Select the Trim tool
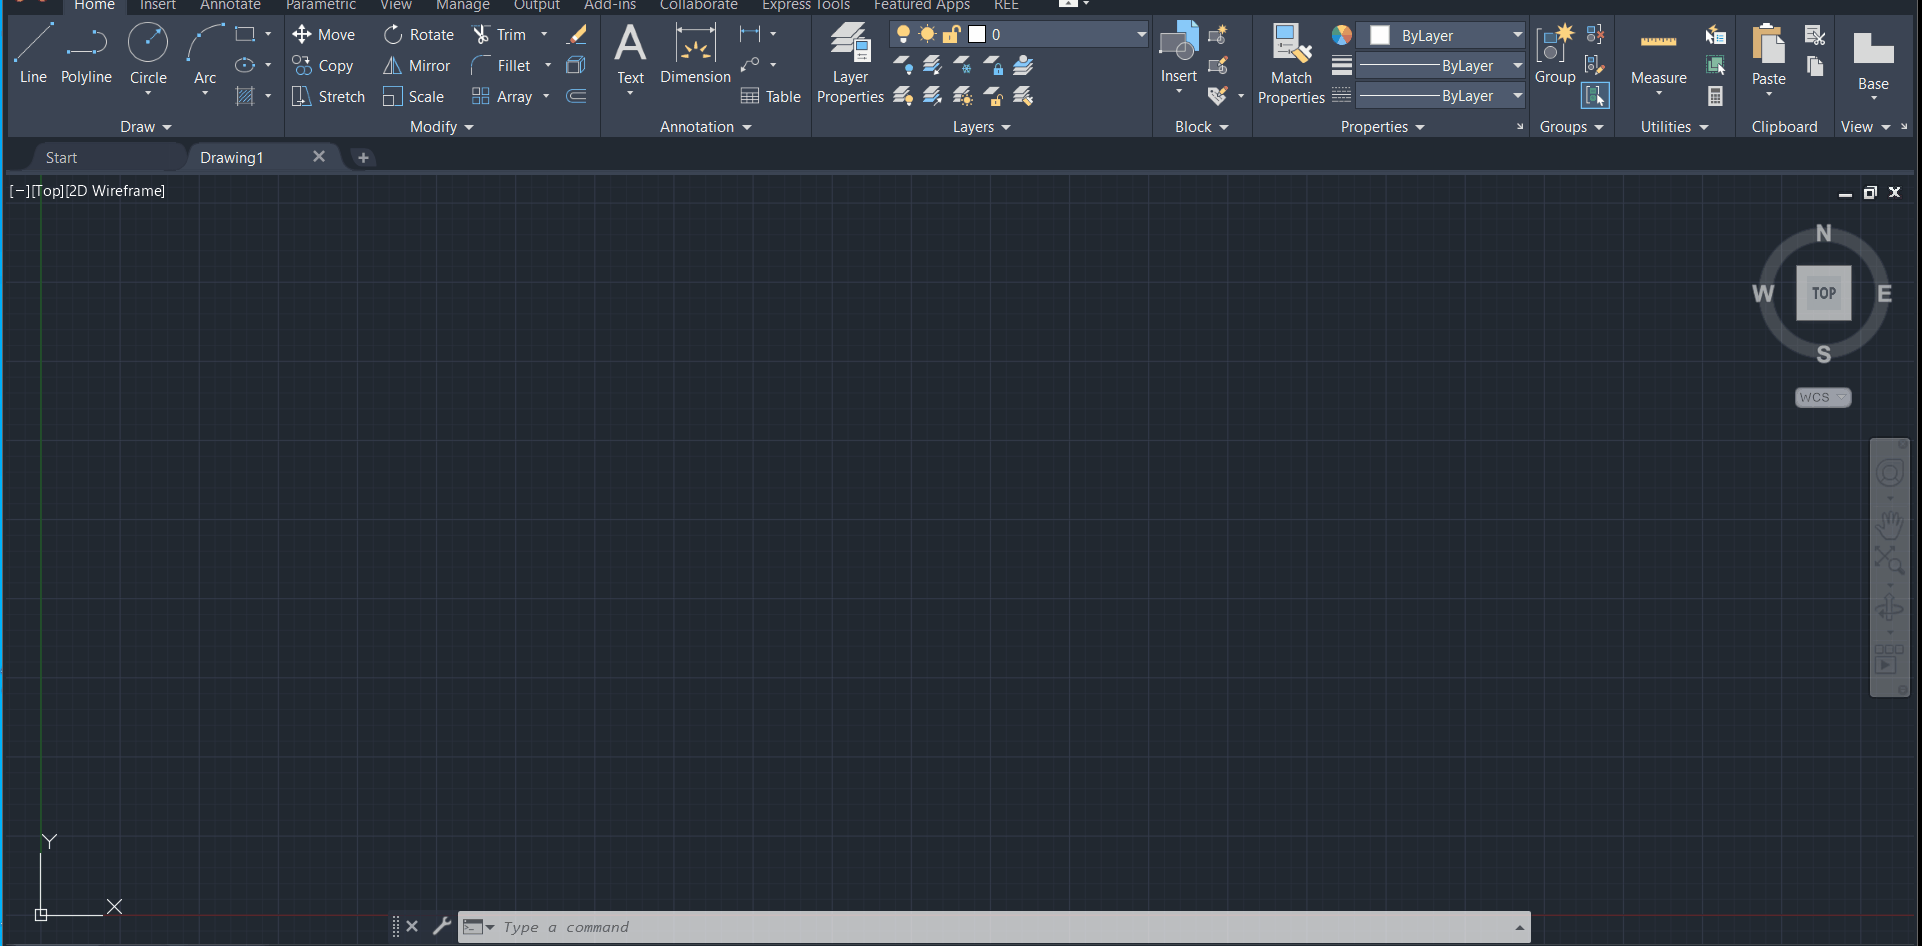 tap(499, 35)
